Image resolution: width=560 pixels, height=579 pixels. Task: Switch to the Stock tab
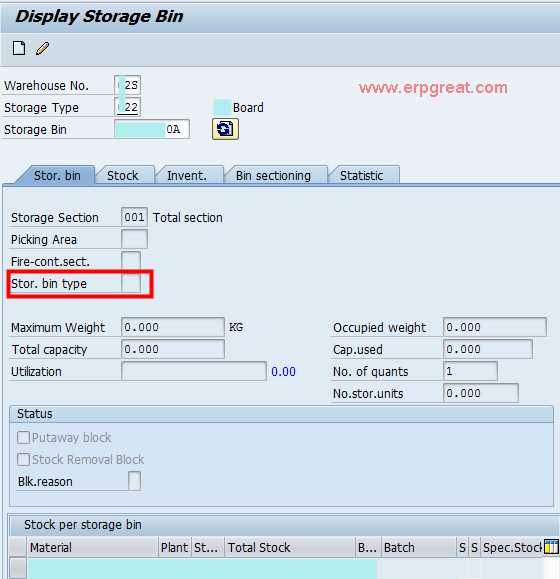[x=123, y=175]
